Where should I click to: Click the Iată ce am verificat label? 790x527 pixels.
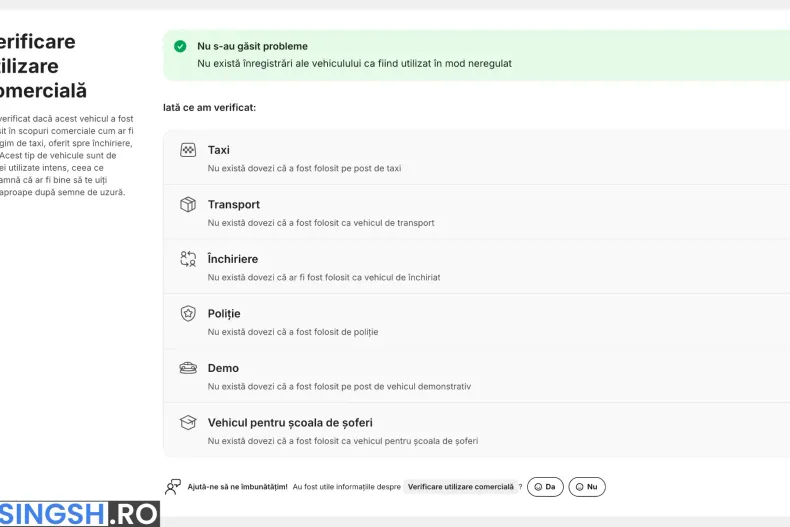click(210, 107)
